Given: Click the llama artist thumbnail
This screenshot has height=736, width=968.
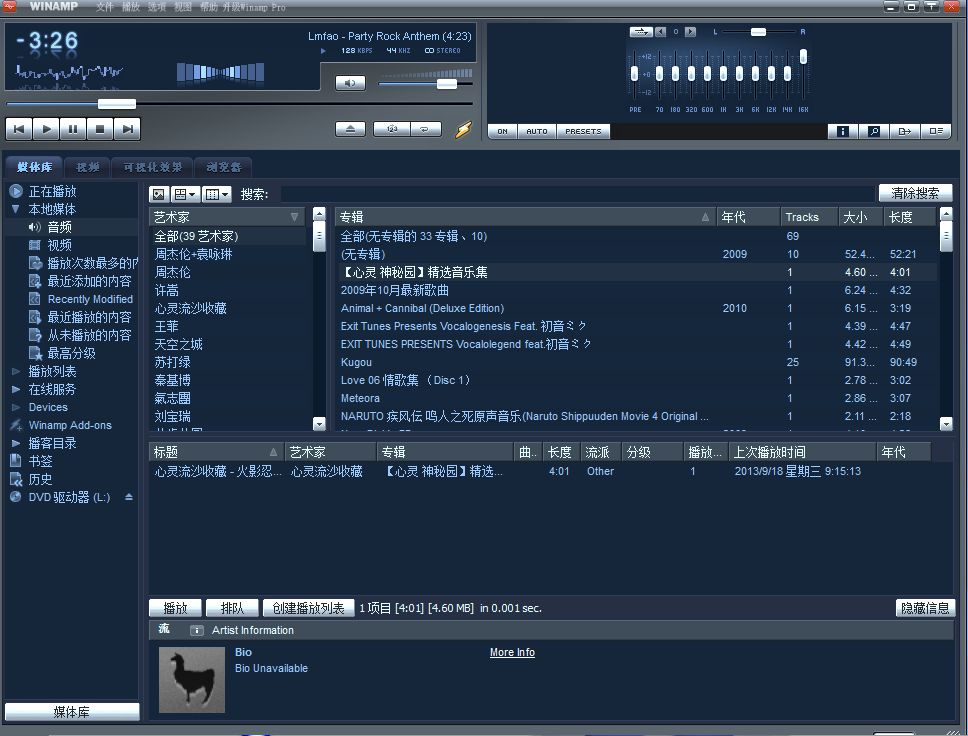Looking at the screenshot, I should 192,680.
